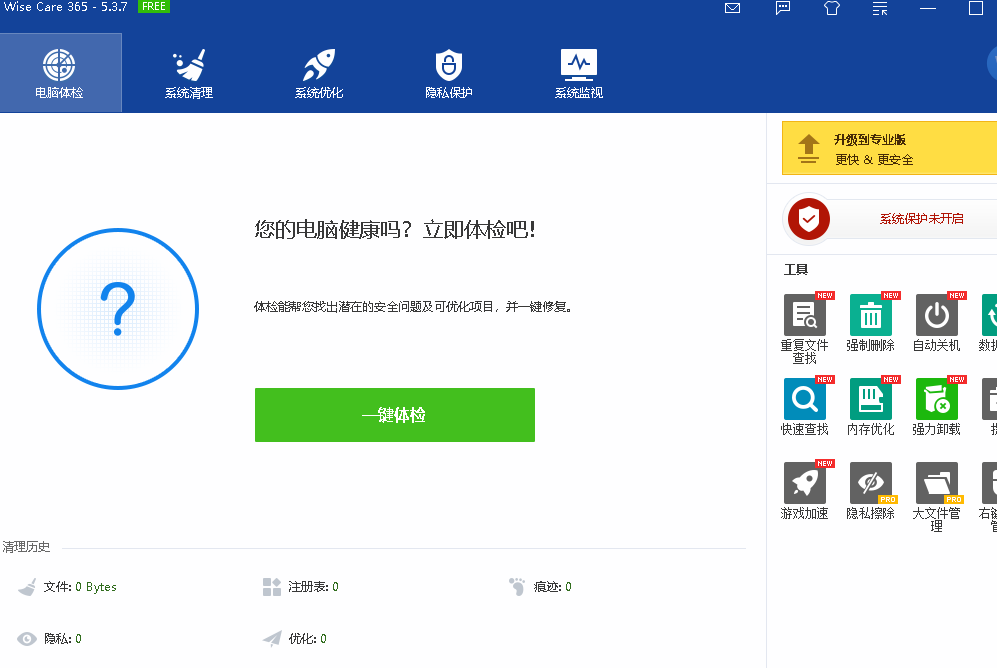Click the 注册表 history icon
The width and height of the screenshot is (997, 668).
(x=272, y=587)
